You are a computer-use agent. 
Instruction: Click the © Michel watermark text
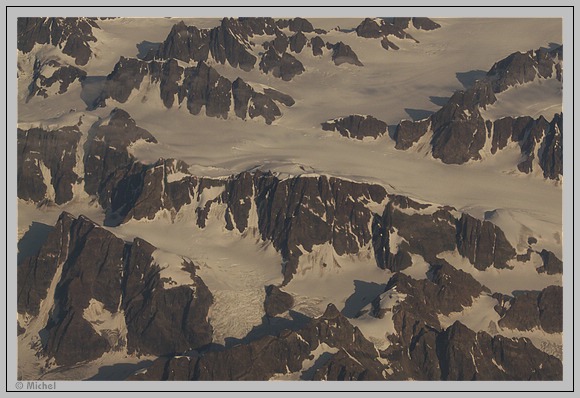[x=36, y=386]
